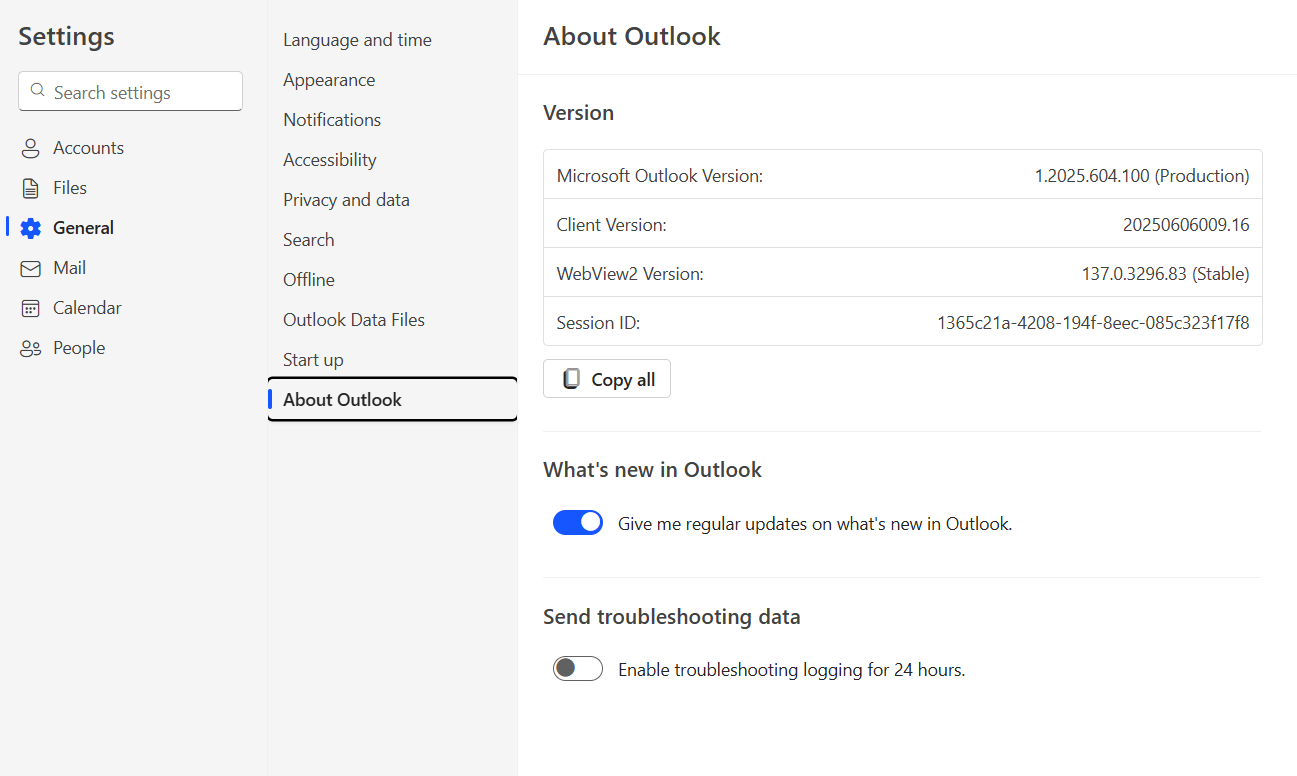Select the Mail envelope icon
This screenshot has height=776, width=1297.
[31, 267]
